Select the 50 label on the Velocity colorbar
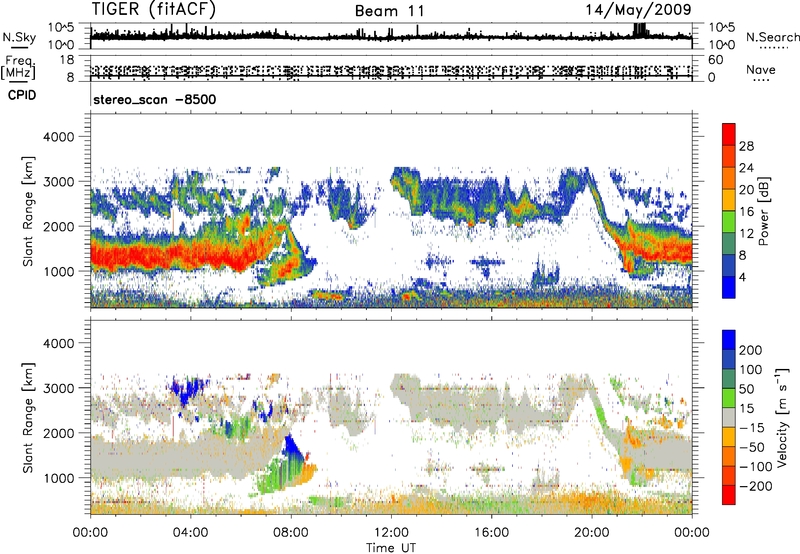 746,389
